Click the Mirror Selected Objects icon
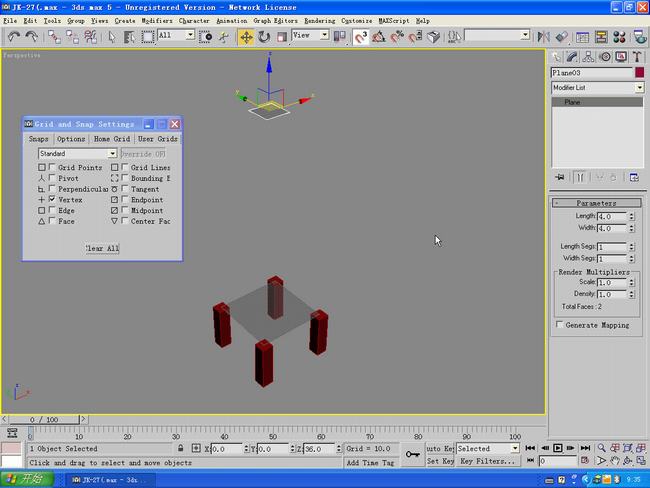Image resolution: width=650 pixels, height=488 pixels. 543,37
